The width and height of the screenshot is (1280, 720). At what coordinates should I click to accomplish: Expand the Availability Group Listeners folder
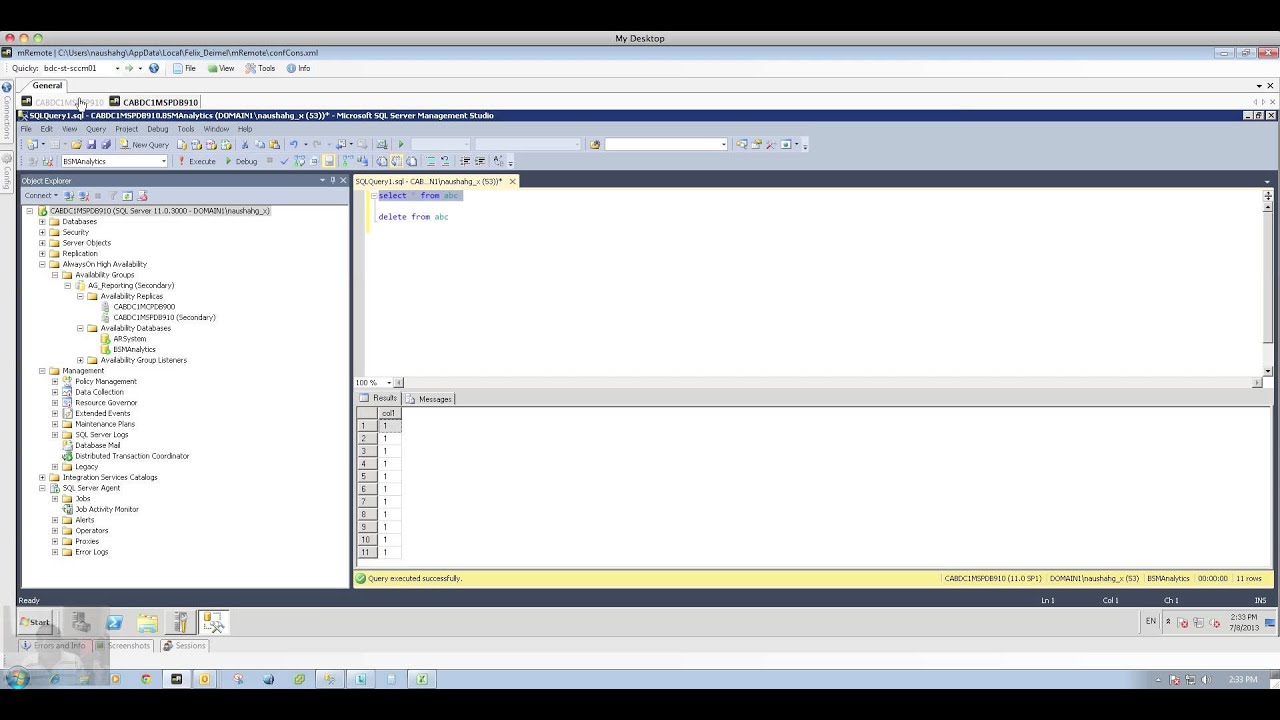80,360
